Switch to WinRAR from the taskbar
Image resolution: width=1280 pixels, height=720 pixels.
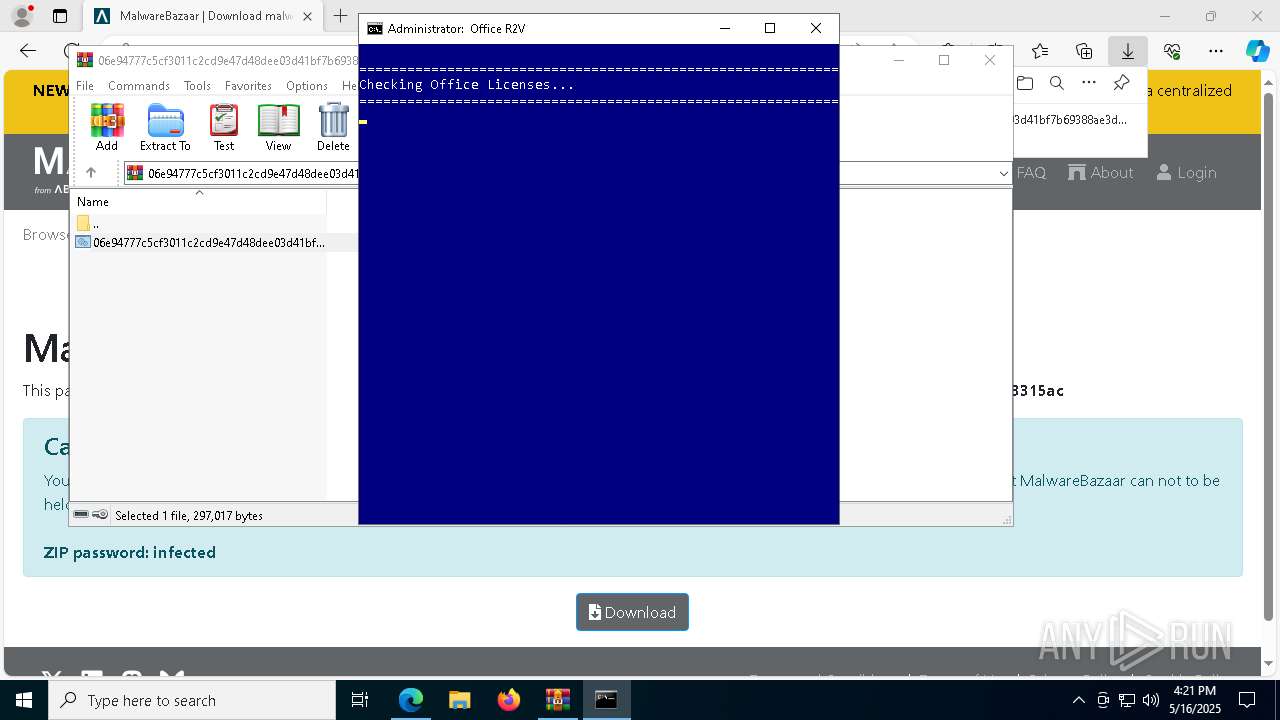tap(557, 700)
